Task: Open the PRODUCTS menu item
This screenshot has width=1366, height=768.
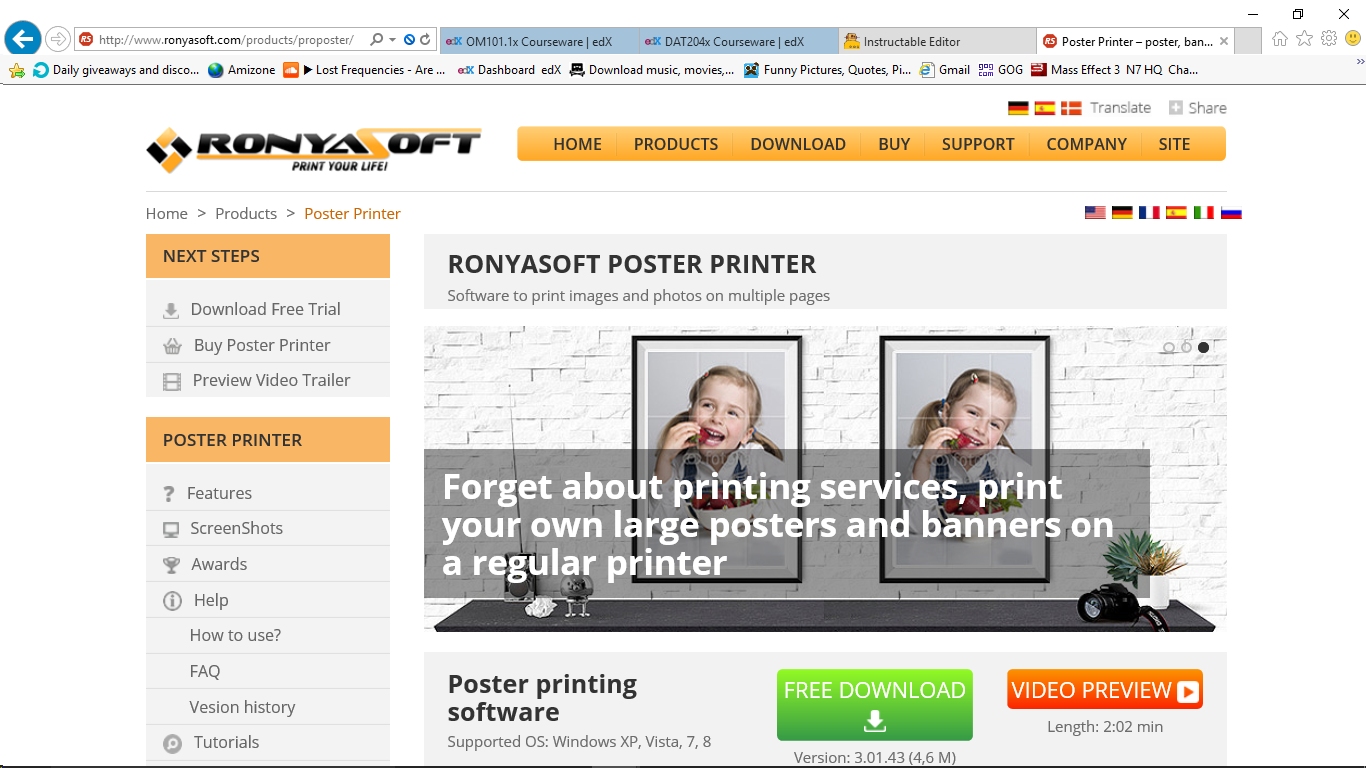Action: (676, 144)
